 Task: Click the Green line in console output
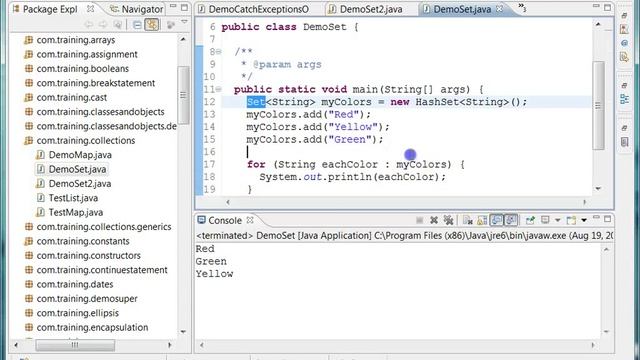tap(211, 261)
